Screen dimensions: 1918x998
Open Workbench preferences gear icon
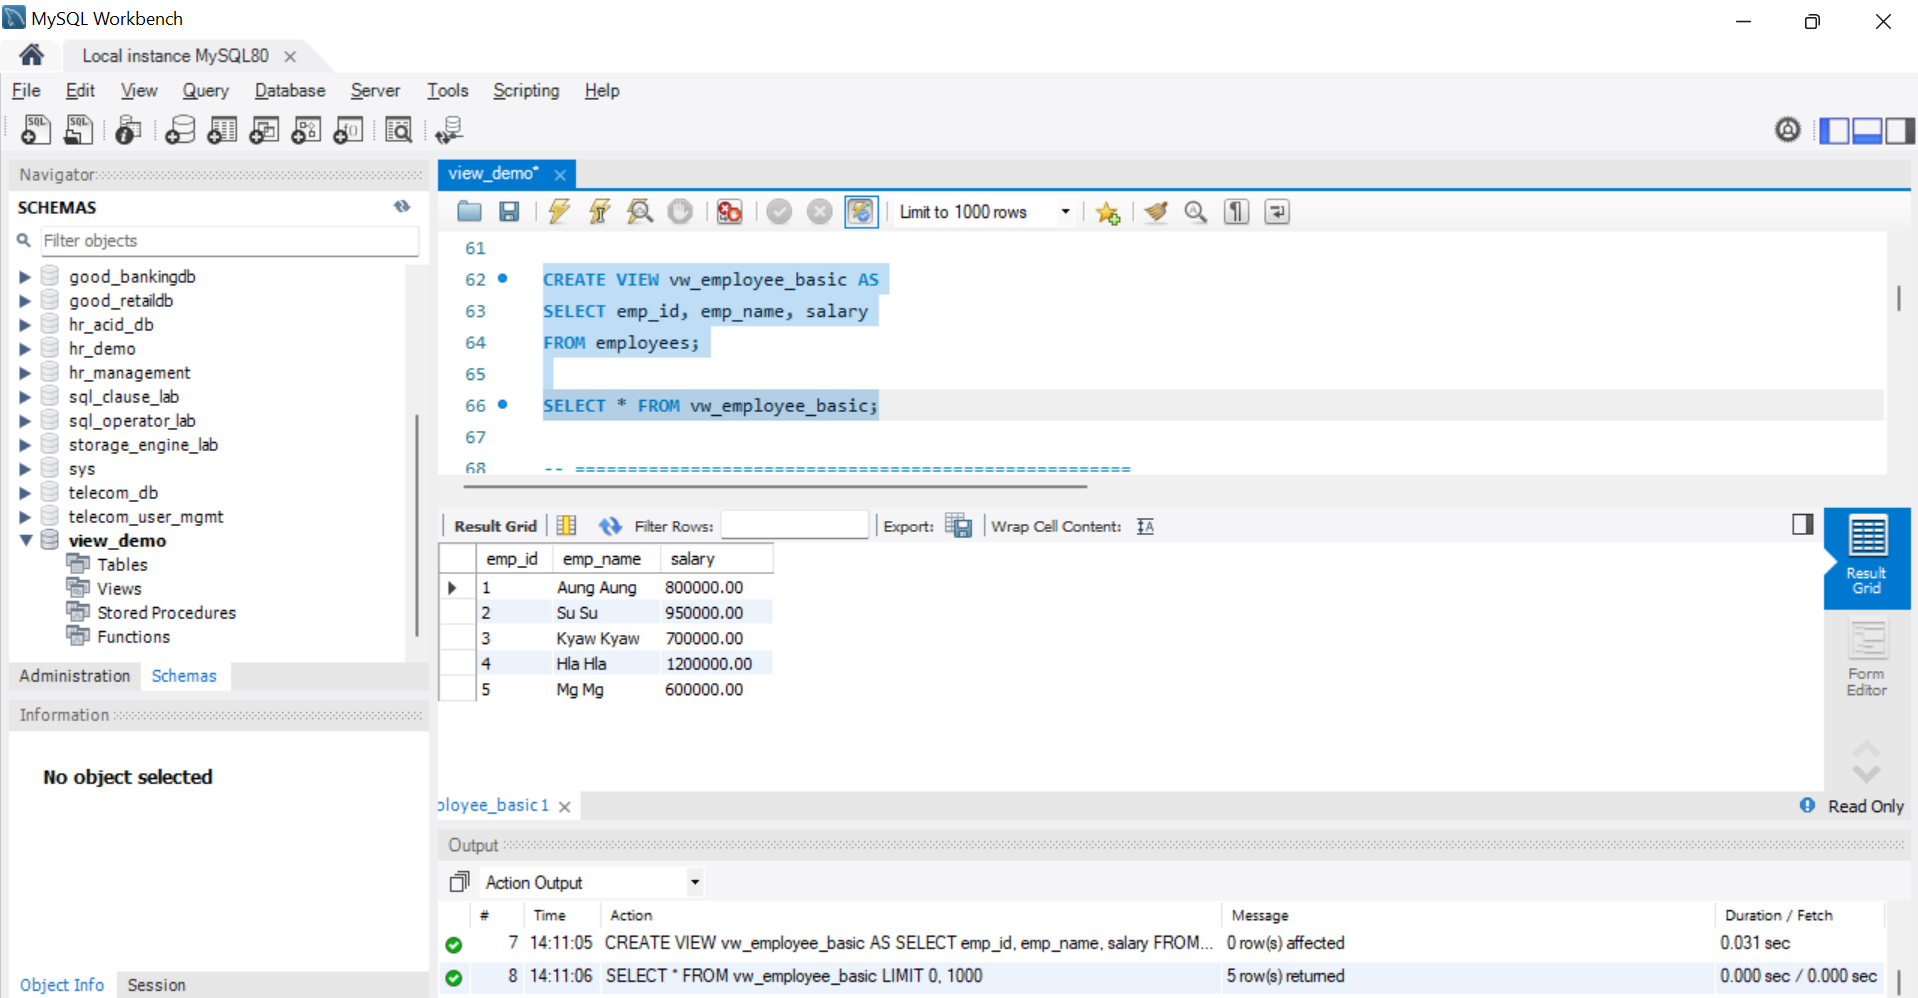(1788, 129)
